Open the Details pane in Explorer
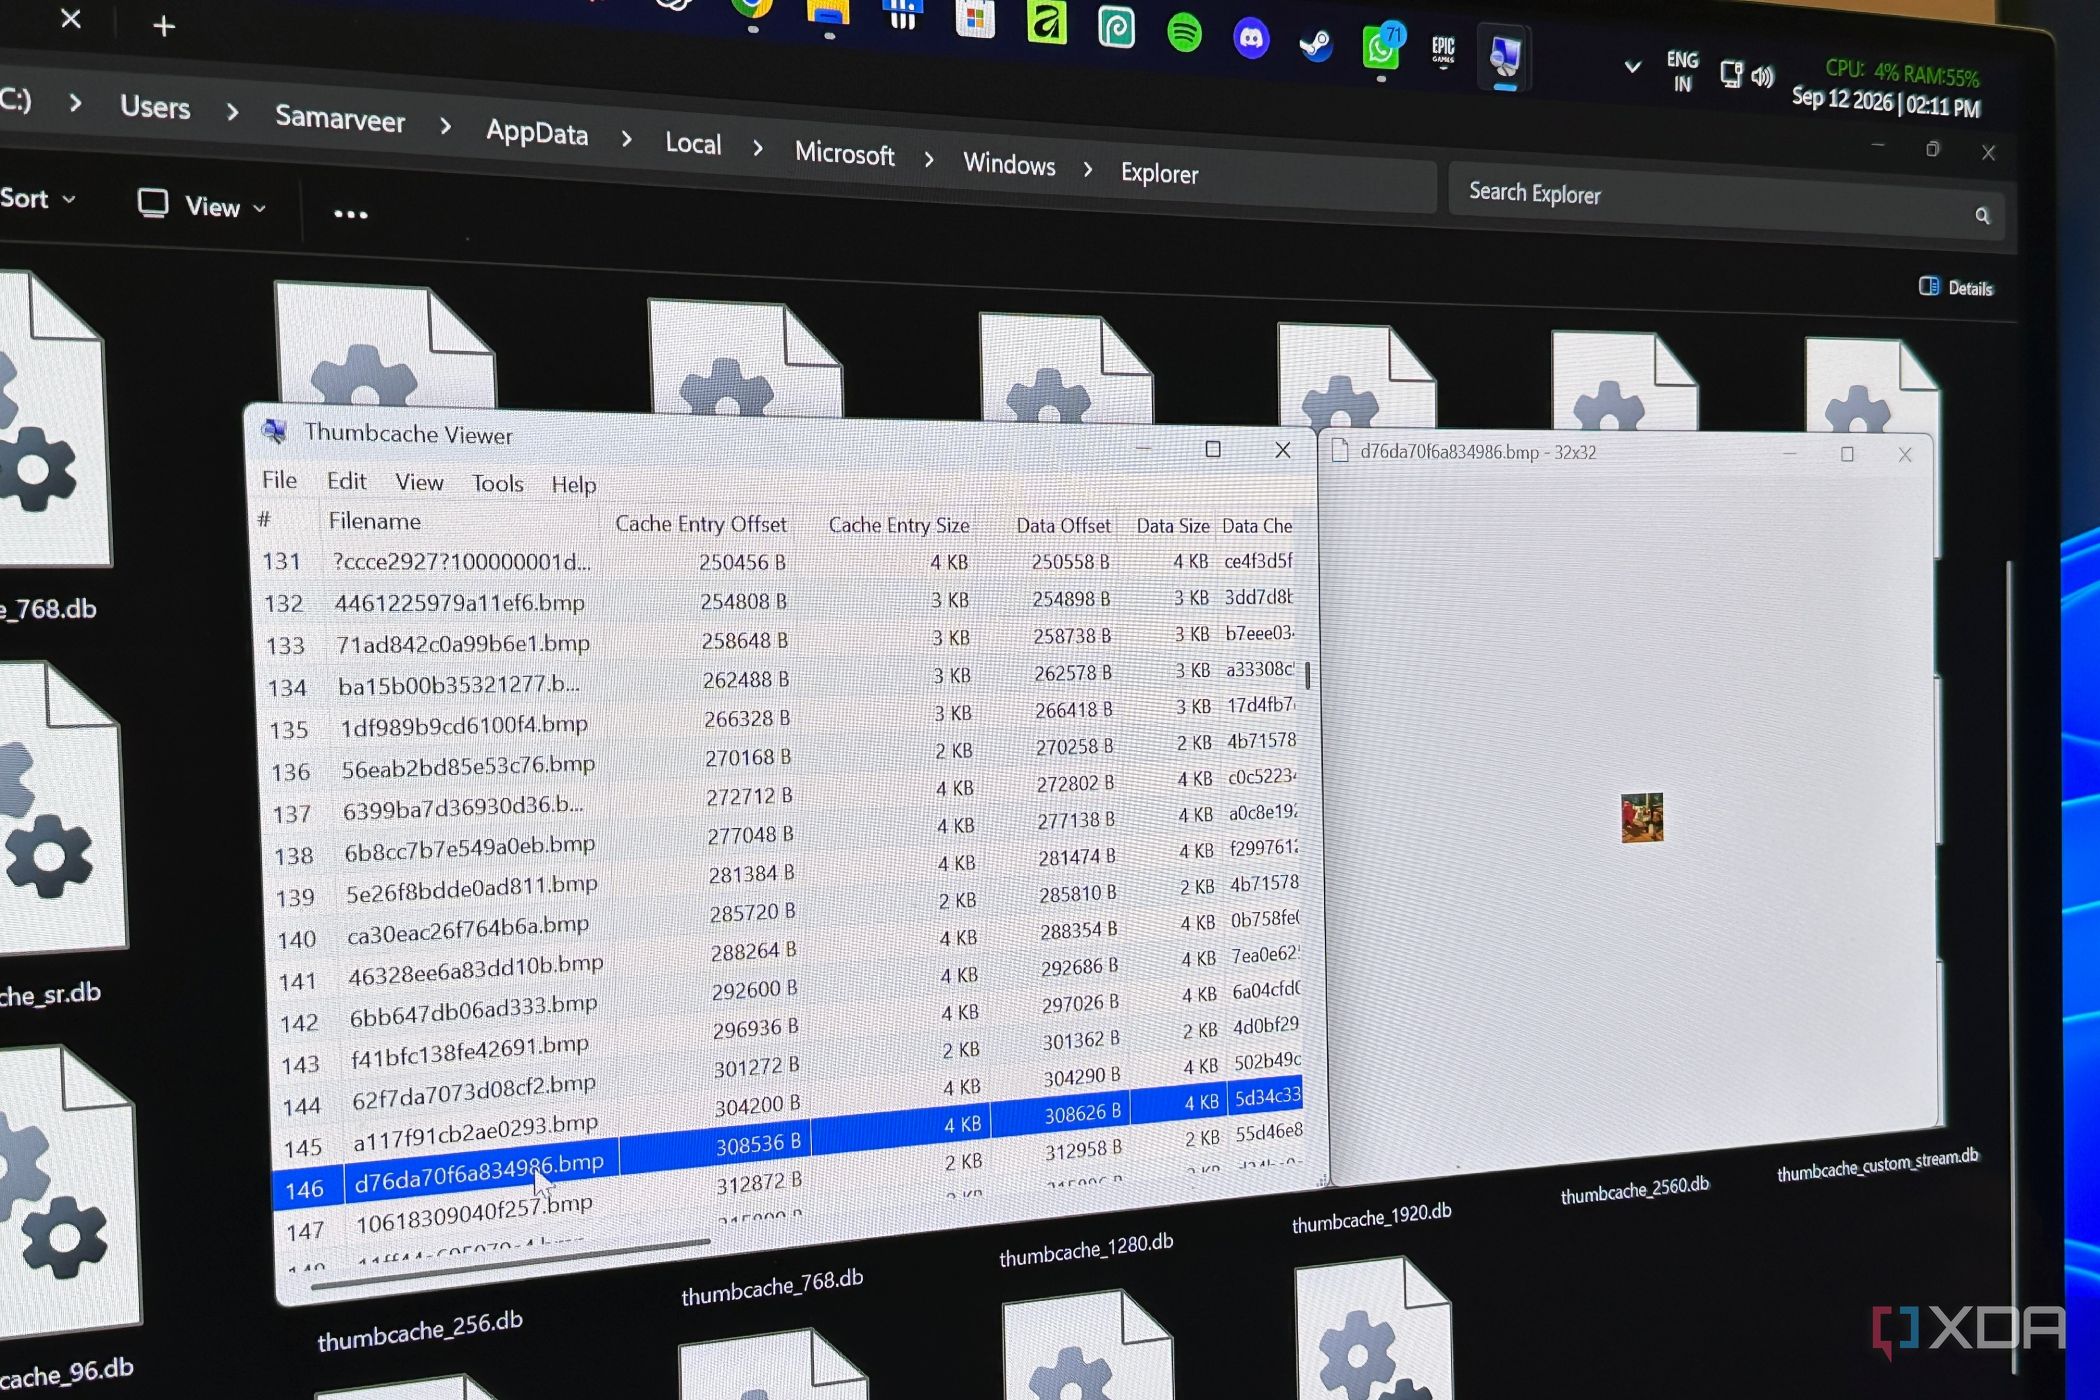 1956,288
